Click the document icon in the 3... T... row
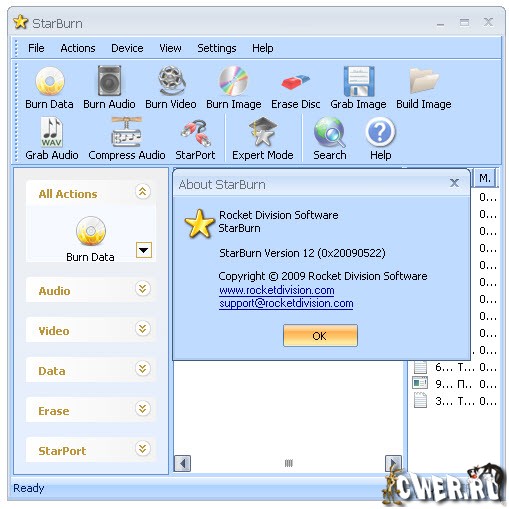This screenshot has height=509, width=509. 420,400
